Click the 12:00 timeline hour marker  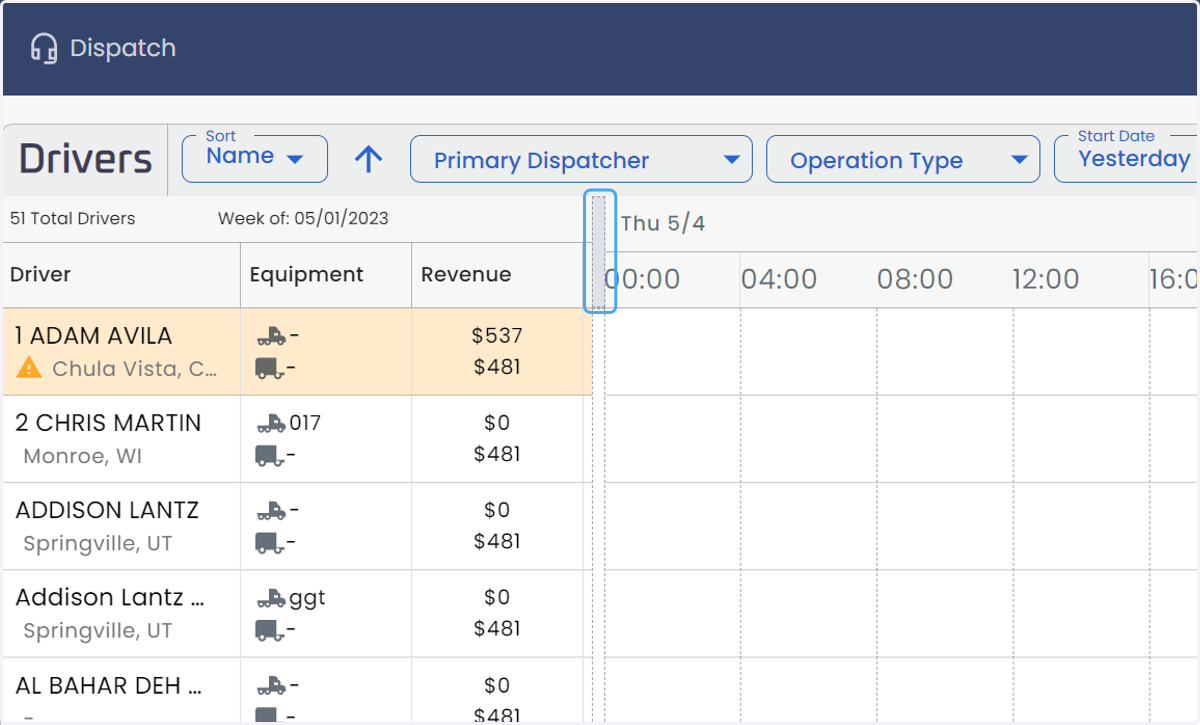click(x=1046, y=279)
